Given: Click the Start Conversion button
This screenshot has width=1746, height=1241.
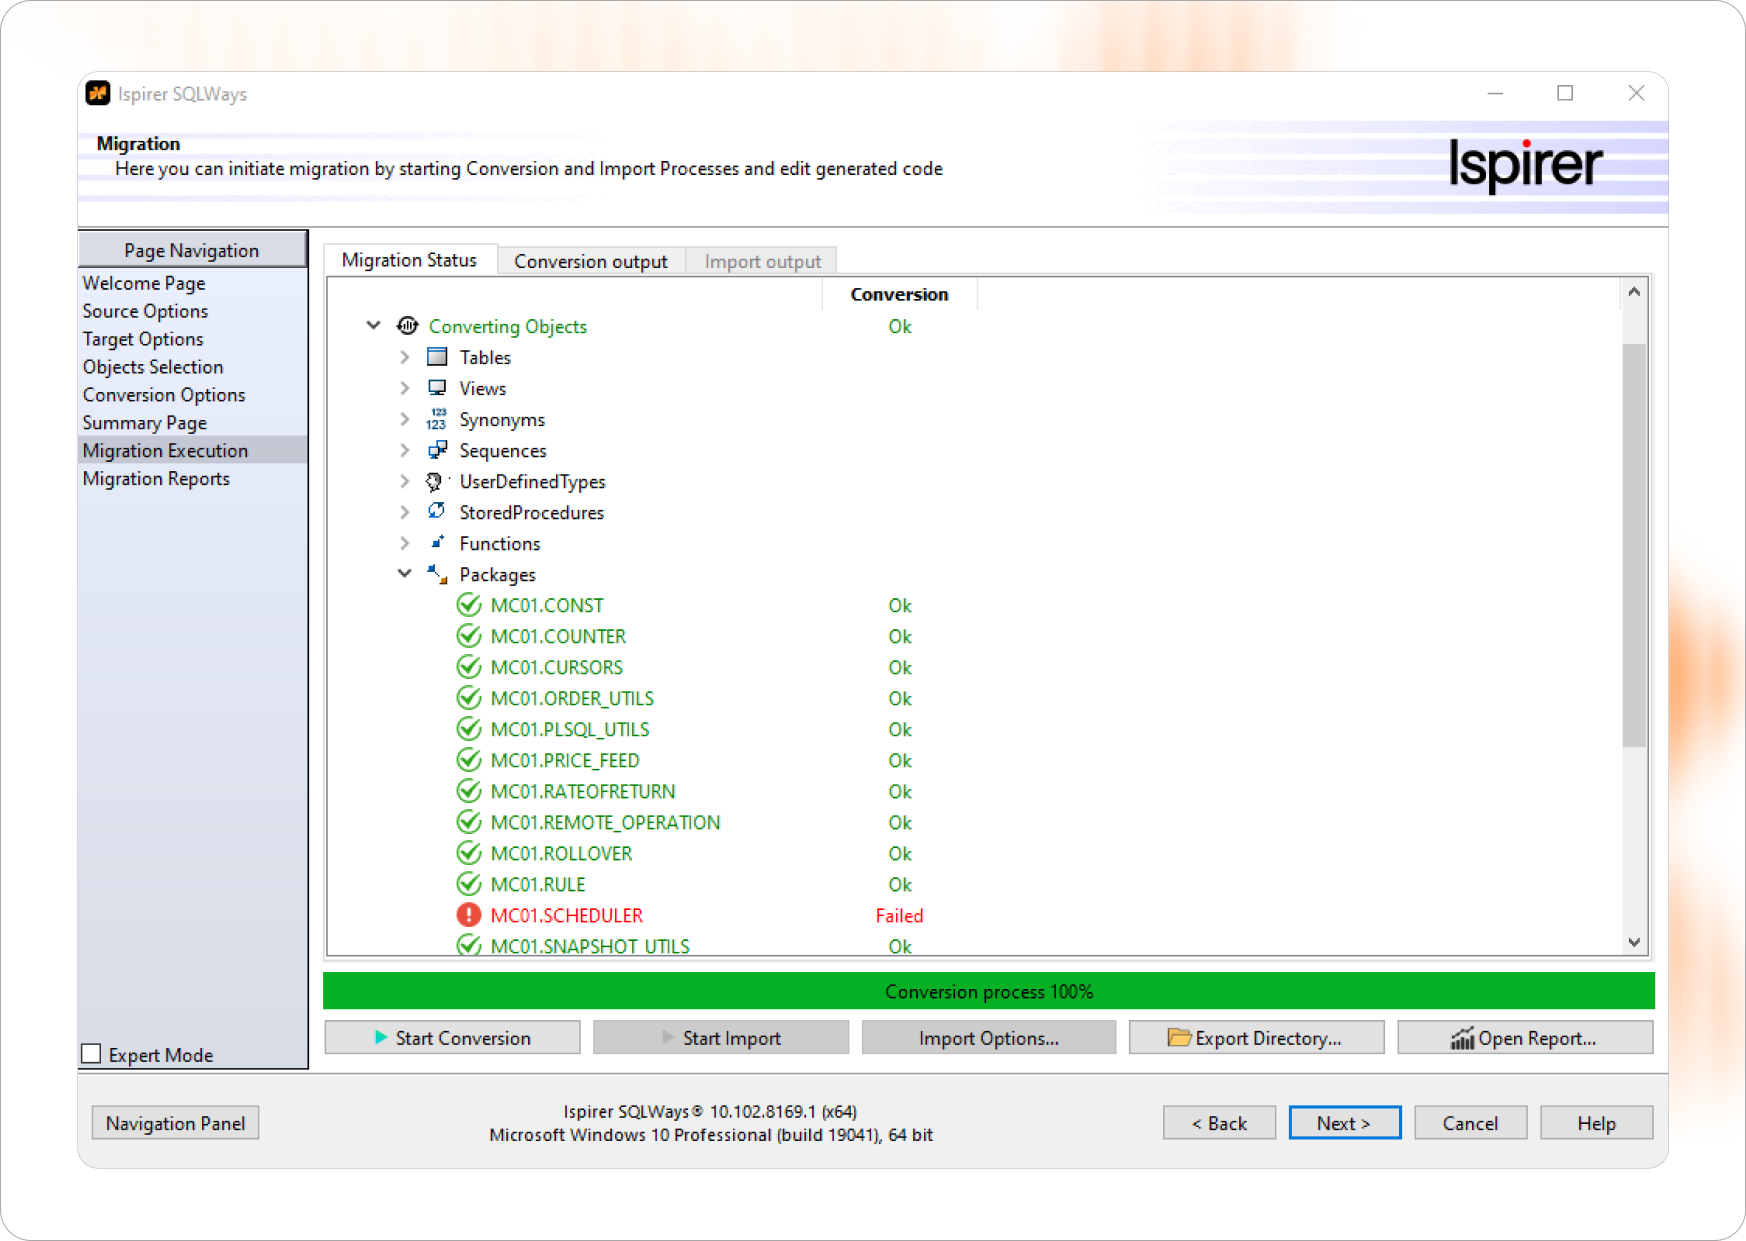Looking at the screenshot, I should [x=452, y=1037].
